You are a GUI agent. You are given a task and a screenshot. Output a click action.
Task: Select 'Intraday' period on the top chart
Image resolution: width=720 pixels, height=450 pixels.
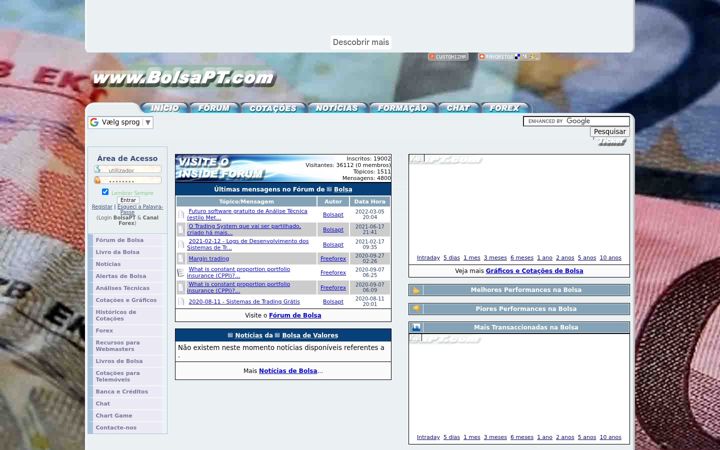[428, 258]
